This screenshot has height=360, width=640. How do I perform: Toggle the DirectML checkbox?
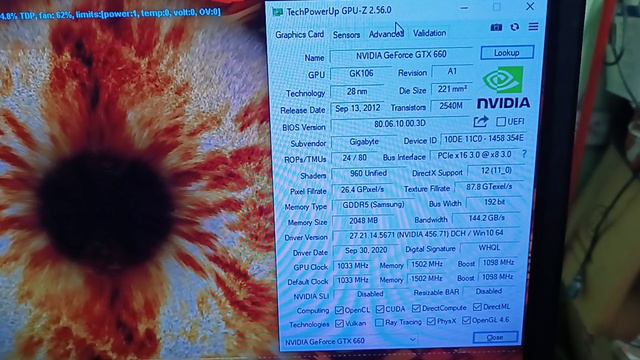[477, 307]
